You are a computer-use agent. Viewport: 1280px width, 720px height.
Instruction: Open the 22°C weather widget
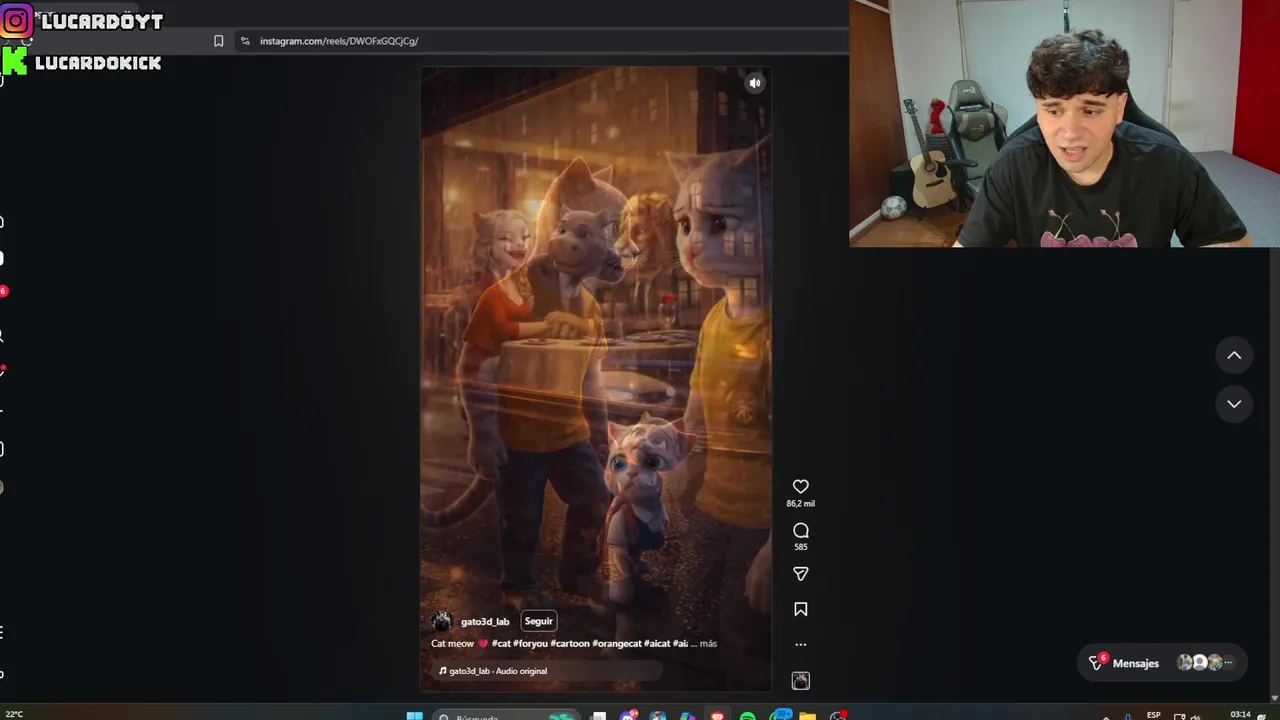[14, 714]
